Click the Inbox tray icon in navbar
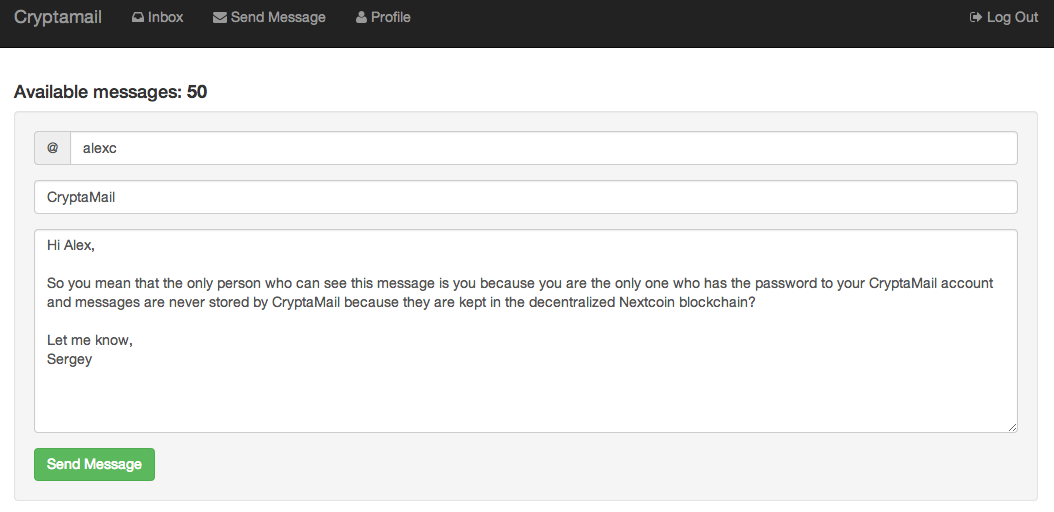Viewport: 1054px width, 512px height. [x=138, y=17]
